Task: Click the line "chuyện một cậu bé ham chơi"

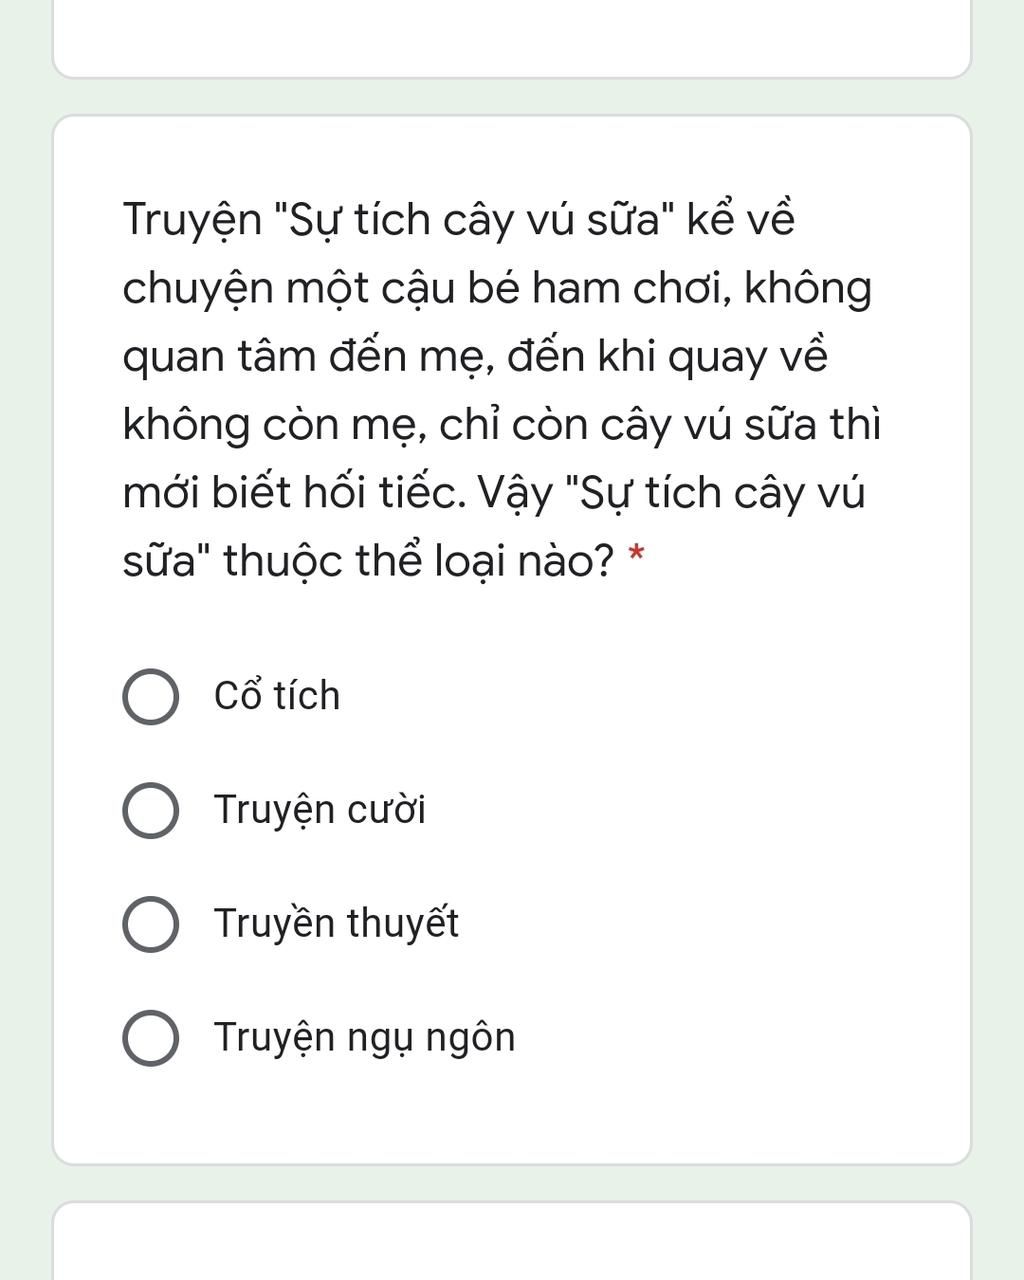Action: coord(497,288)
